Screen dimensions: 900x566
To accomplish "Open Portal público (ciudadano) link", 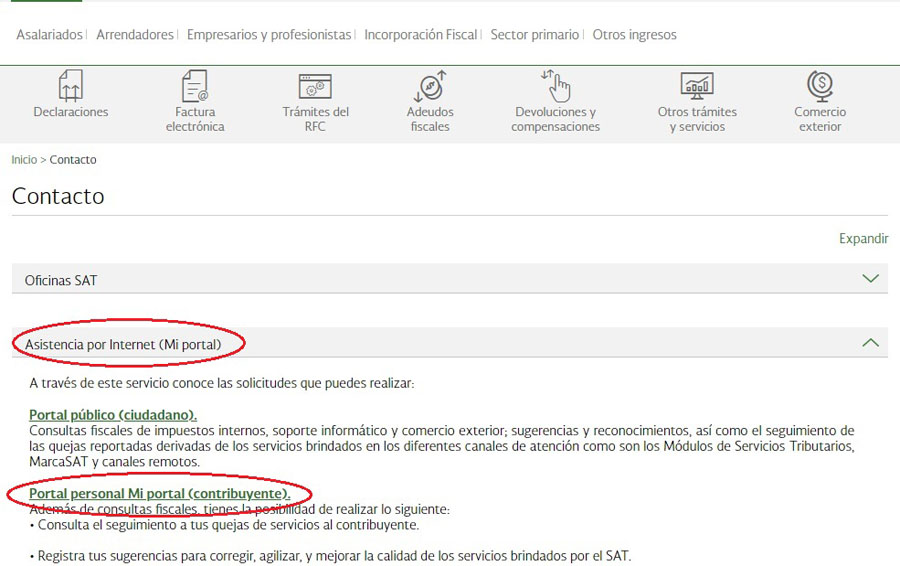I will (x=113, y=414).
